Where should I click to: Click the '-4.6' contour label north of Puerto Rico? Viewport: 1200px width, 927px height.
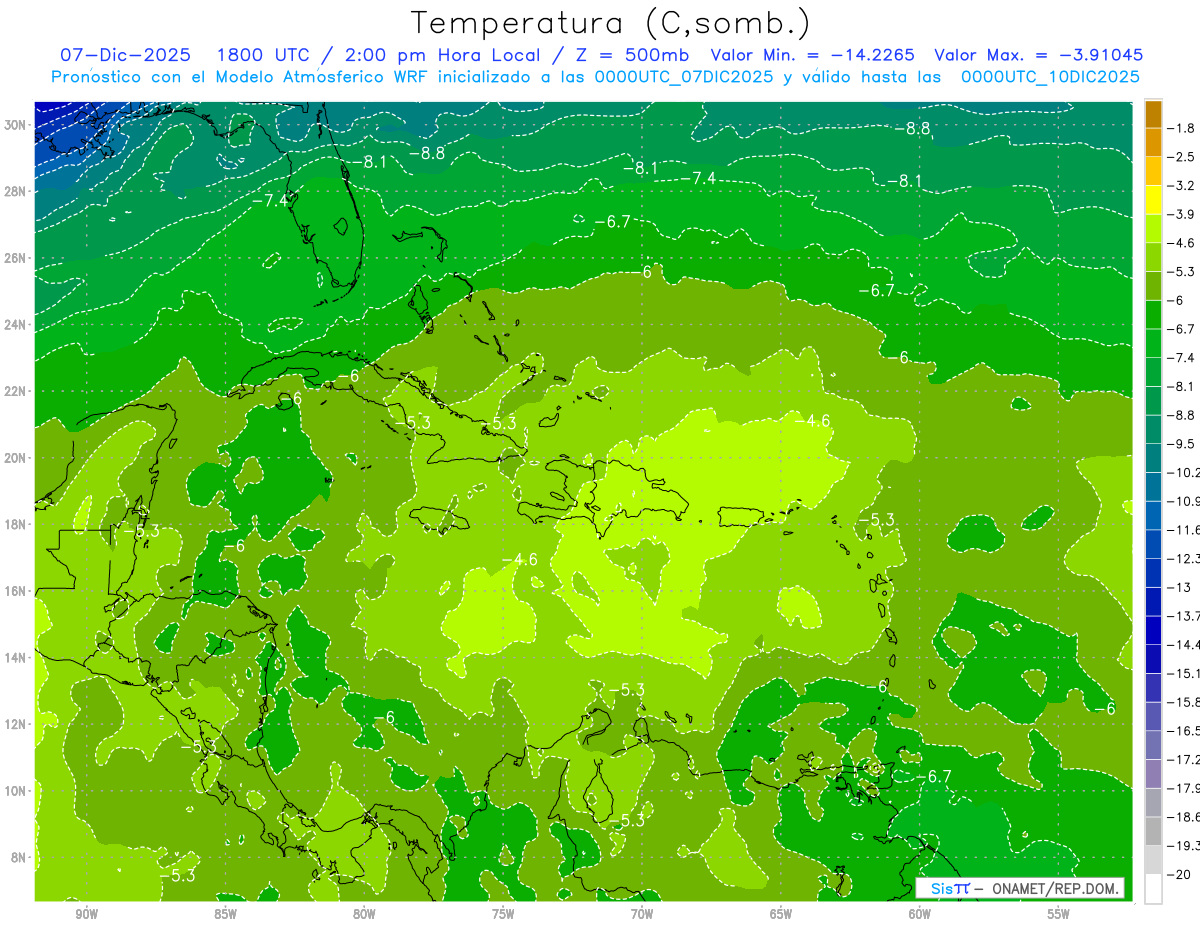tap(814, 421)
